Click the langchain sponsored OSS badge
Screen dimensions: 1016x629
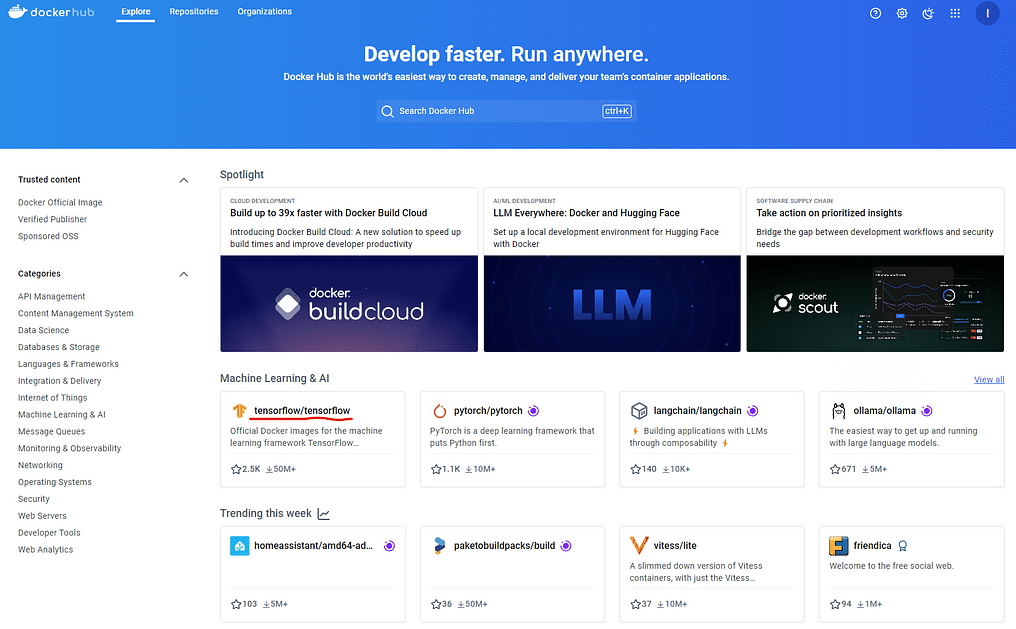pyautogui.click(x=752, y=411)
